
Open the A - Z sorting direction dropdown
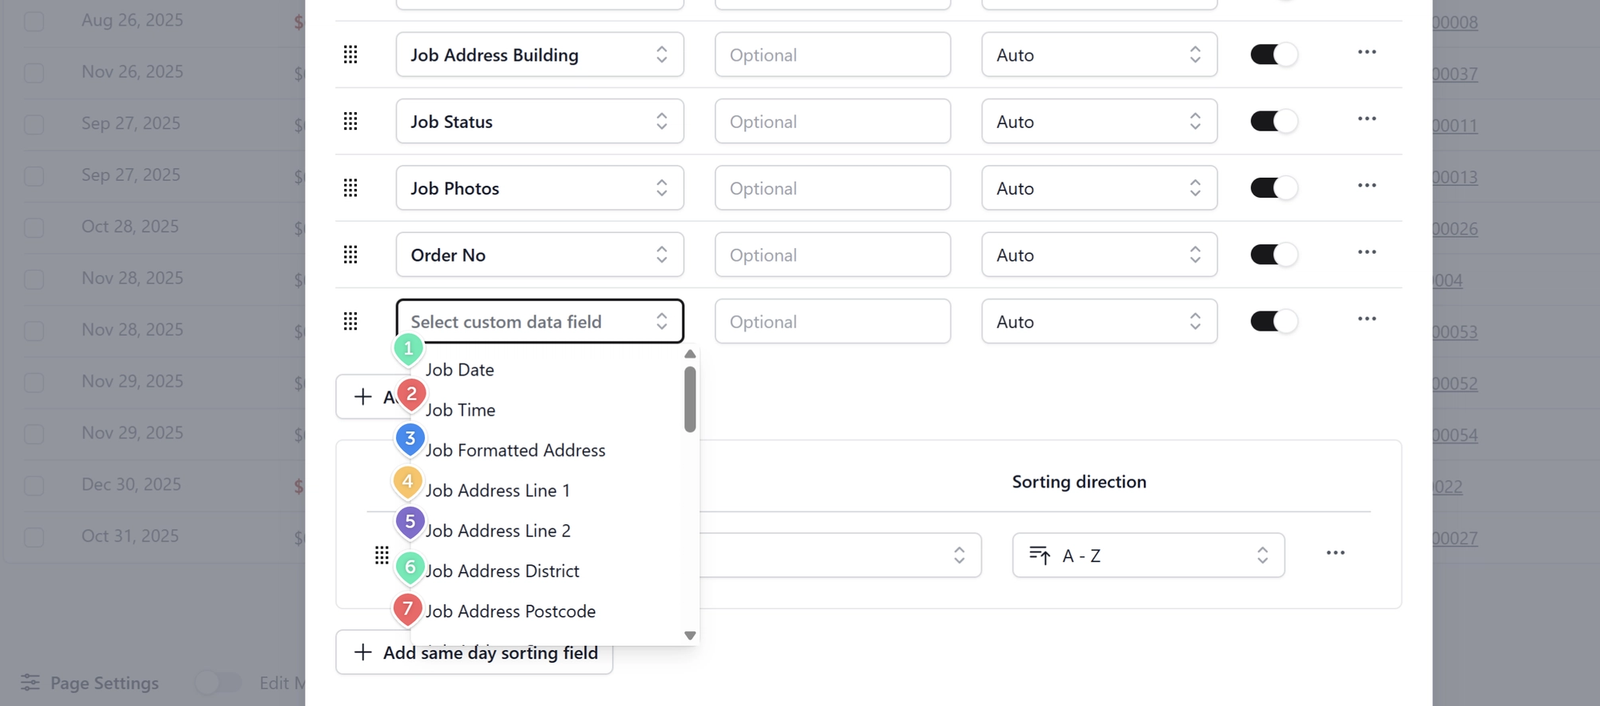point(1148,555)
